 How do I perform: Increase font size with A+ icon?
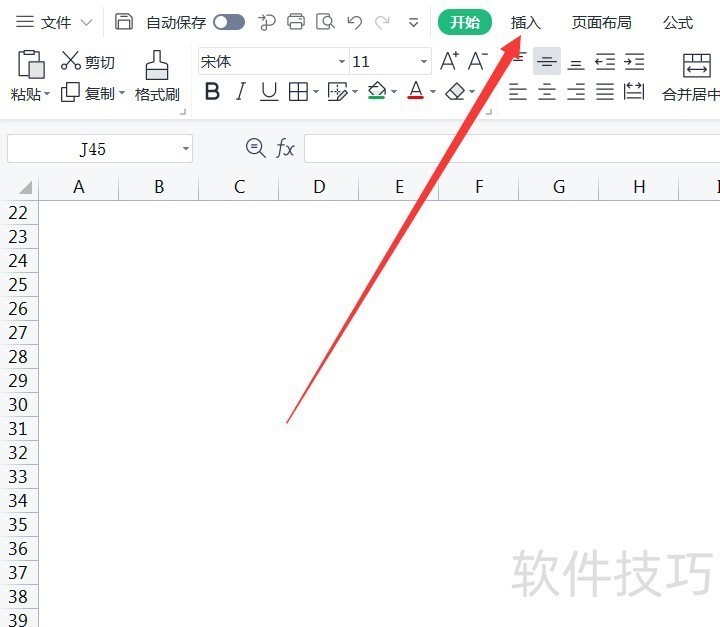click(449, 61)
